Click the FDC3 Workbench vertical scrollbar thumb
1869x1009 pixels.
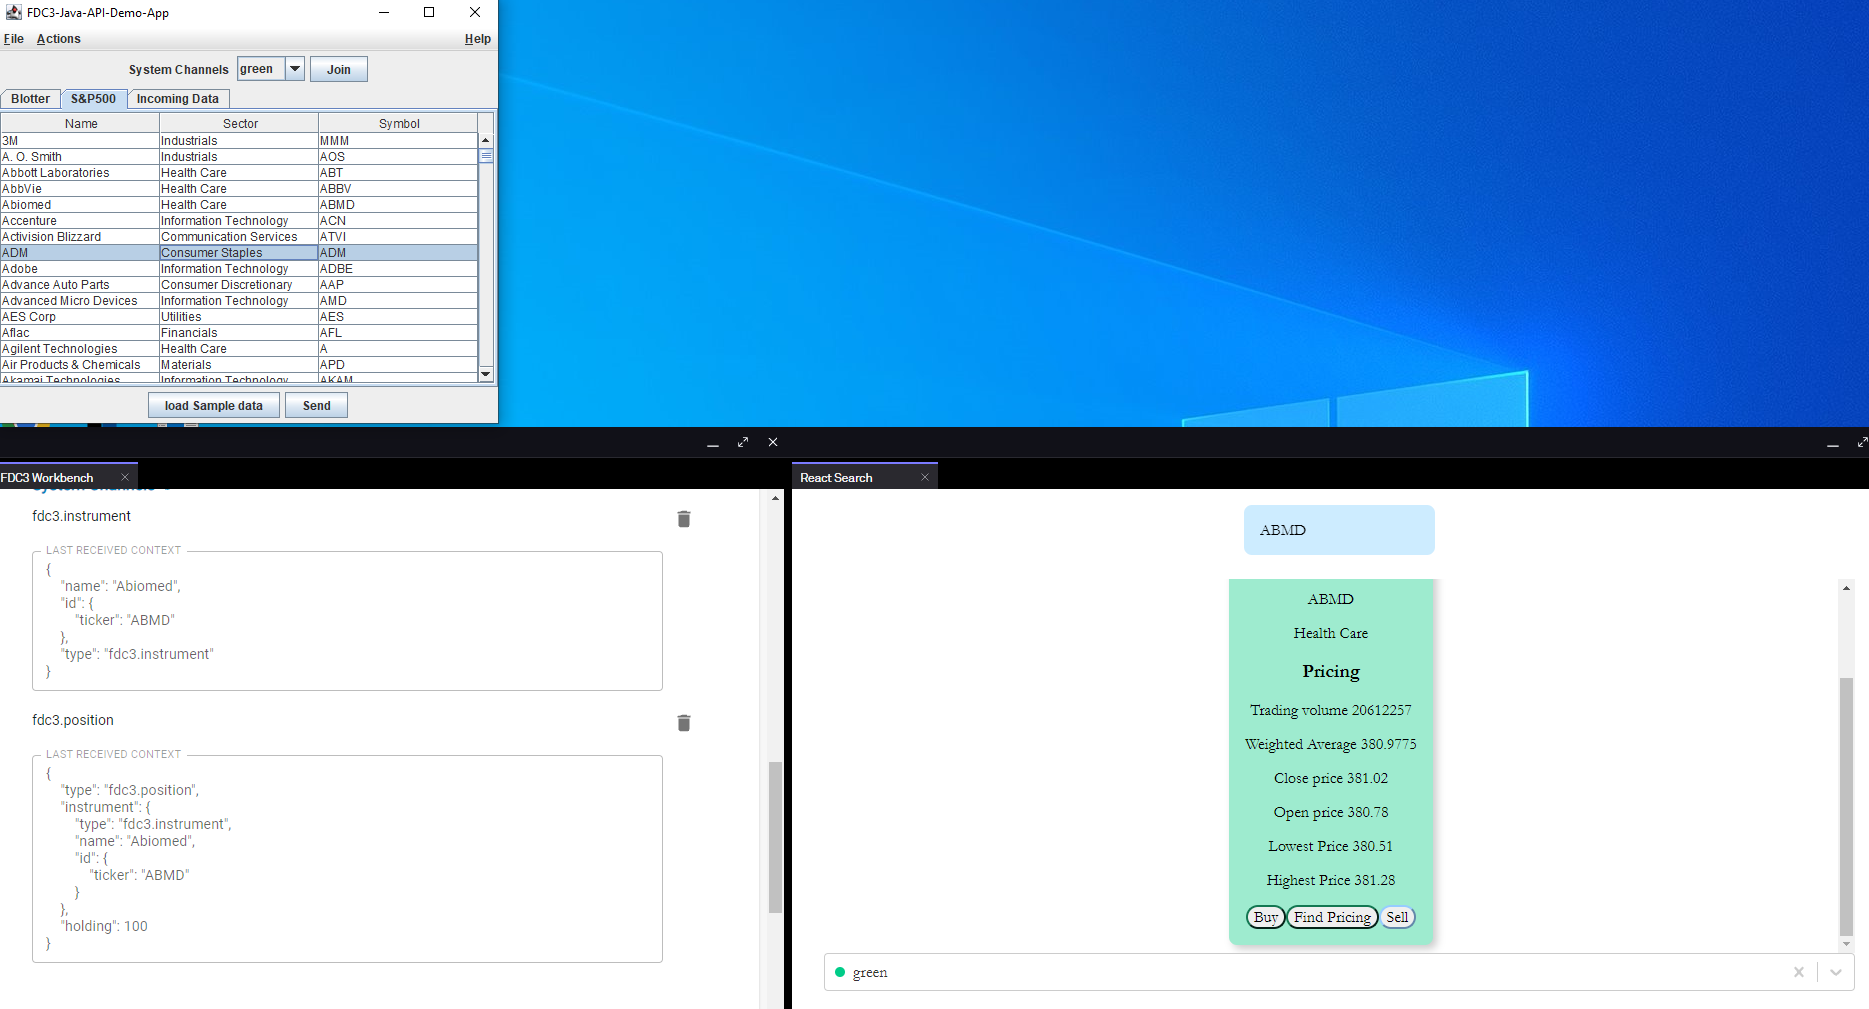click(775, 837)
